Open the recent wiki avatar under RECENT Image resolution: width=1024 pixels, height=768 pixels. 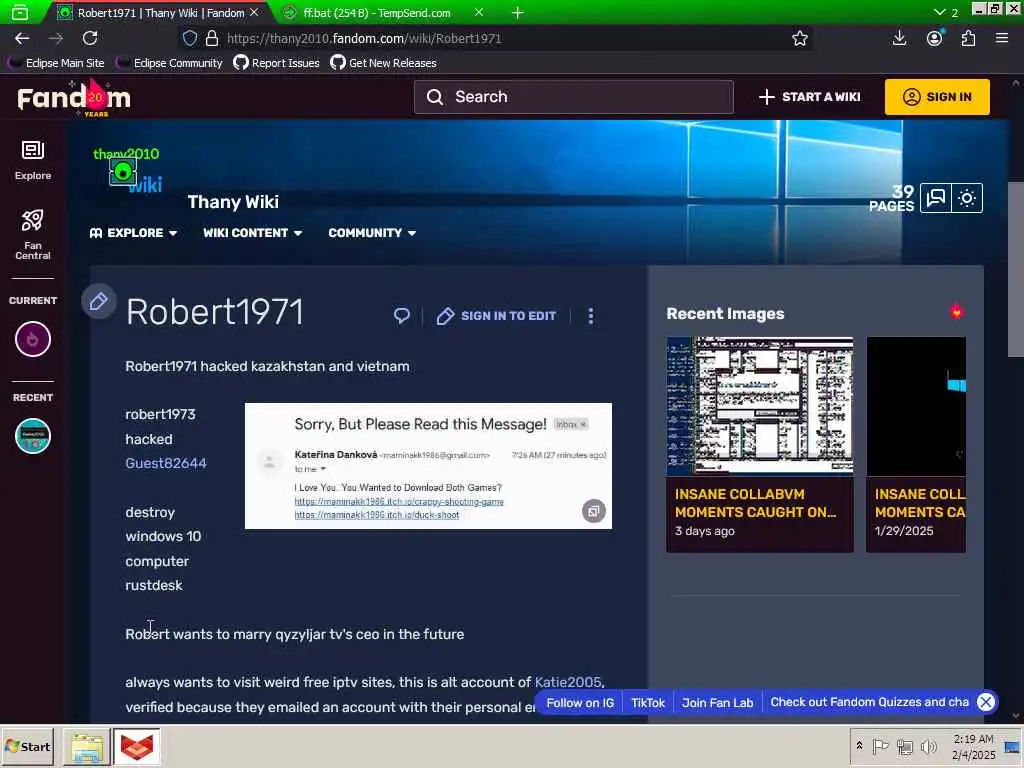click(x=33, y=436)
